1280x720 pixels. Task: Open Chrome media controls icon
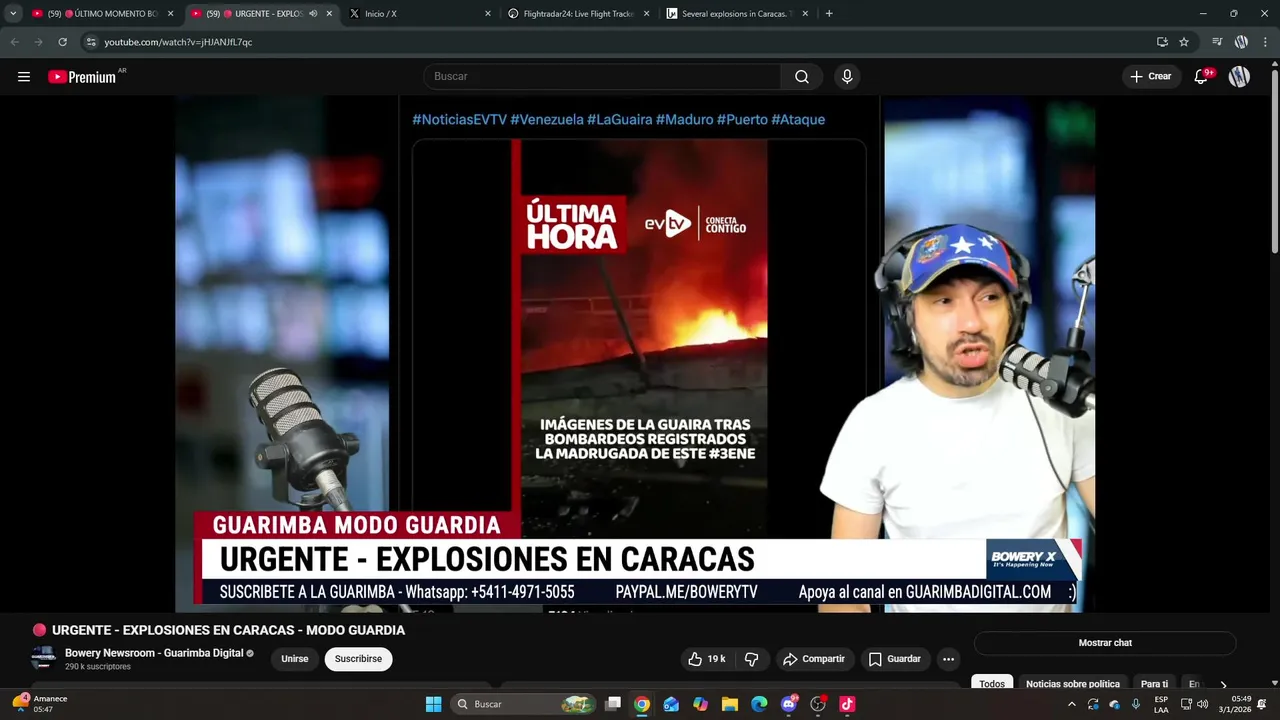pos(1217,42)
